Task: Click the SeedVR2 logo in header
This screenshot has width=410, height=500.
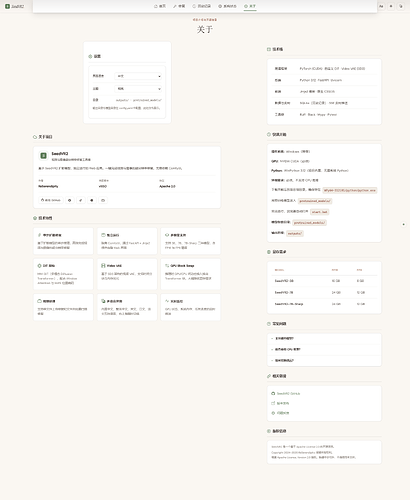Action: [x=14, y=6]
